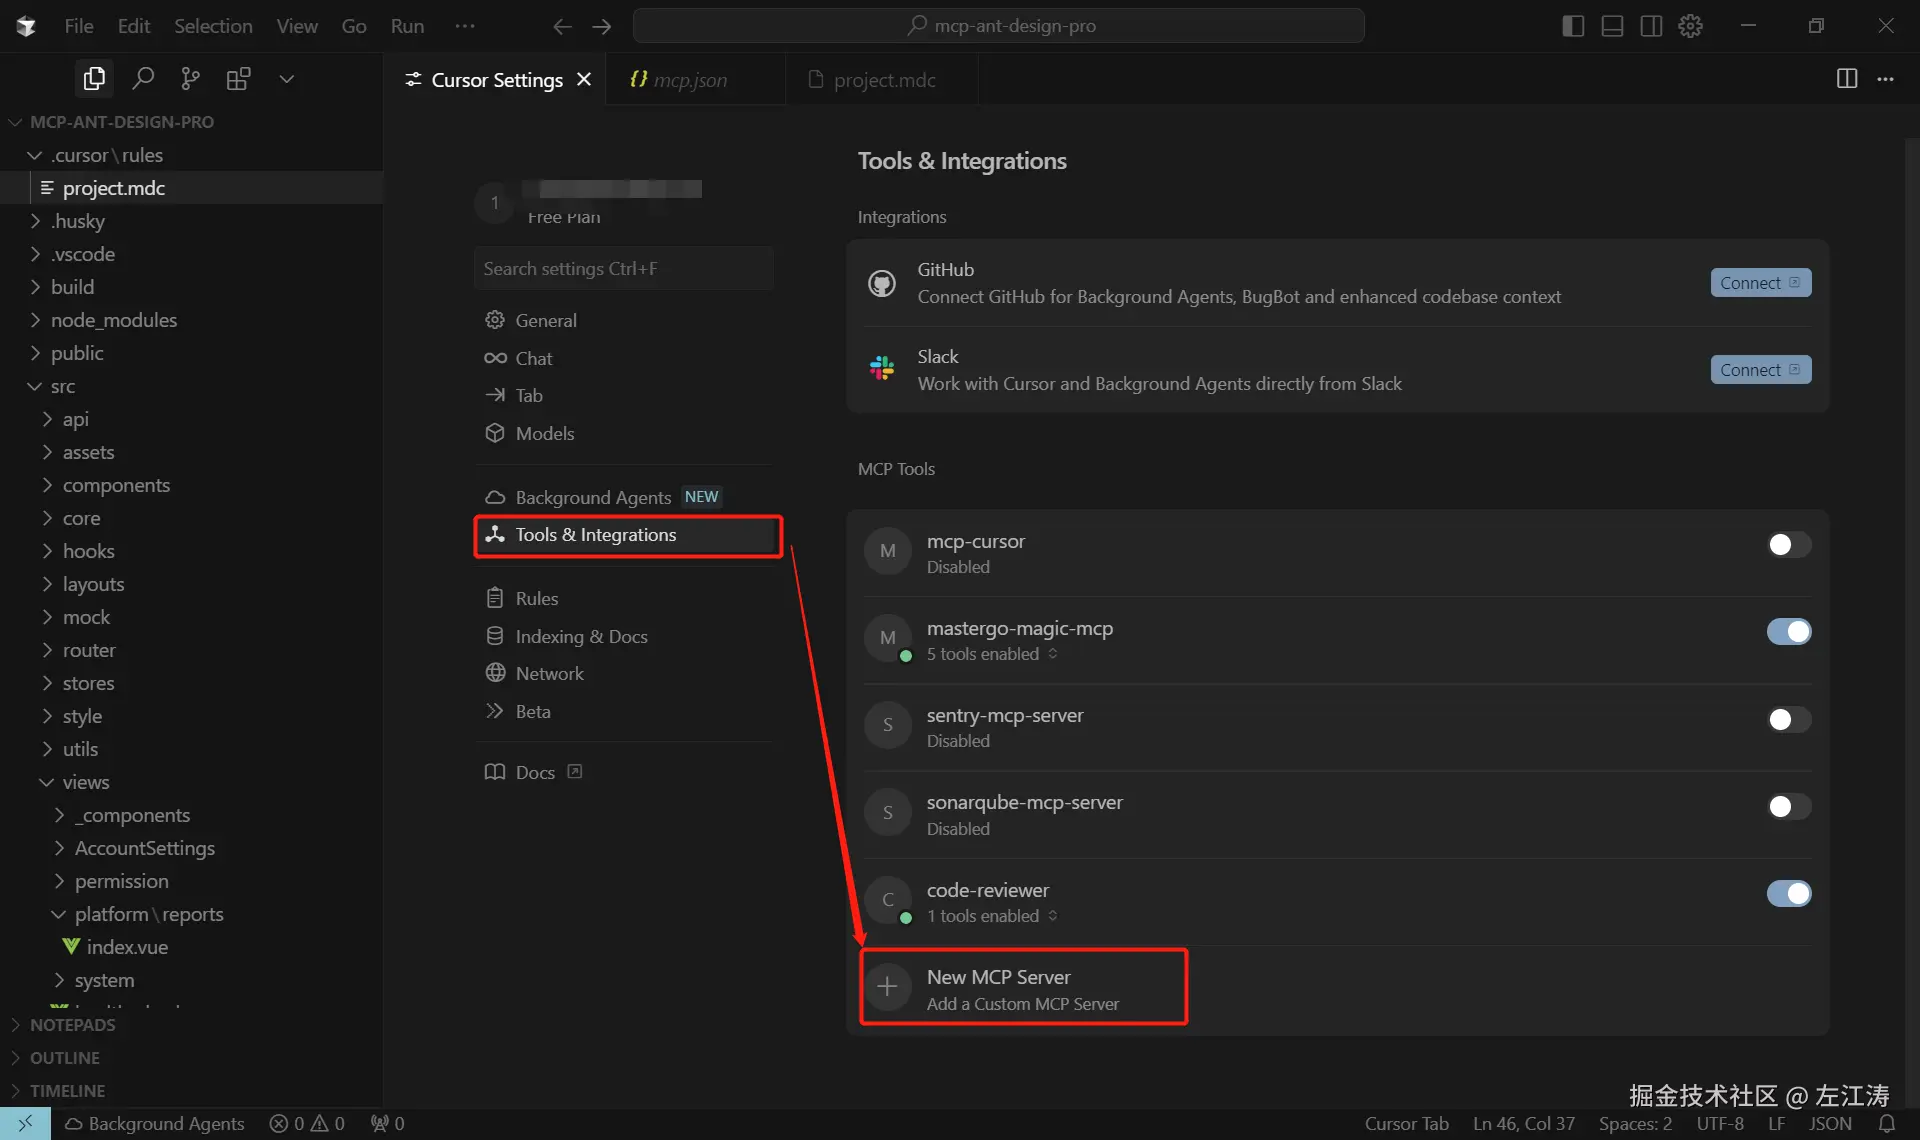The width and height of the screenshot is (1920, 1140).
Task: Click the notifications bell in status bar
Action: pyautogui.click(x=1886, y=1123)
